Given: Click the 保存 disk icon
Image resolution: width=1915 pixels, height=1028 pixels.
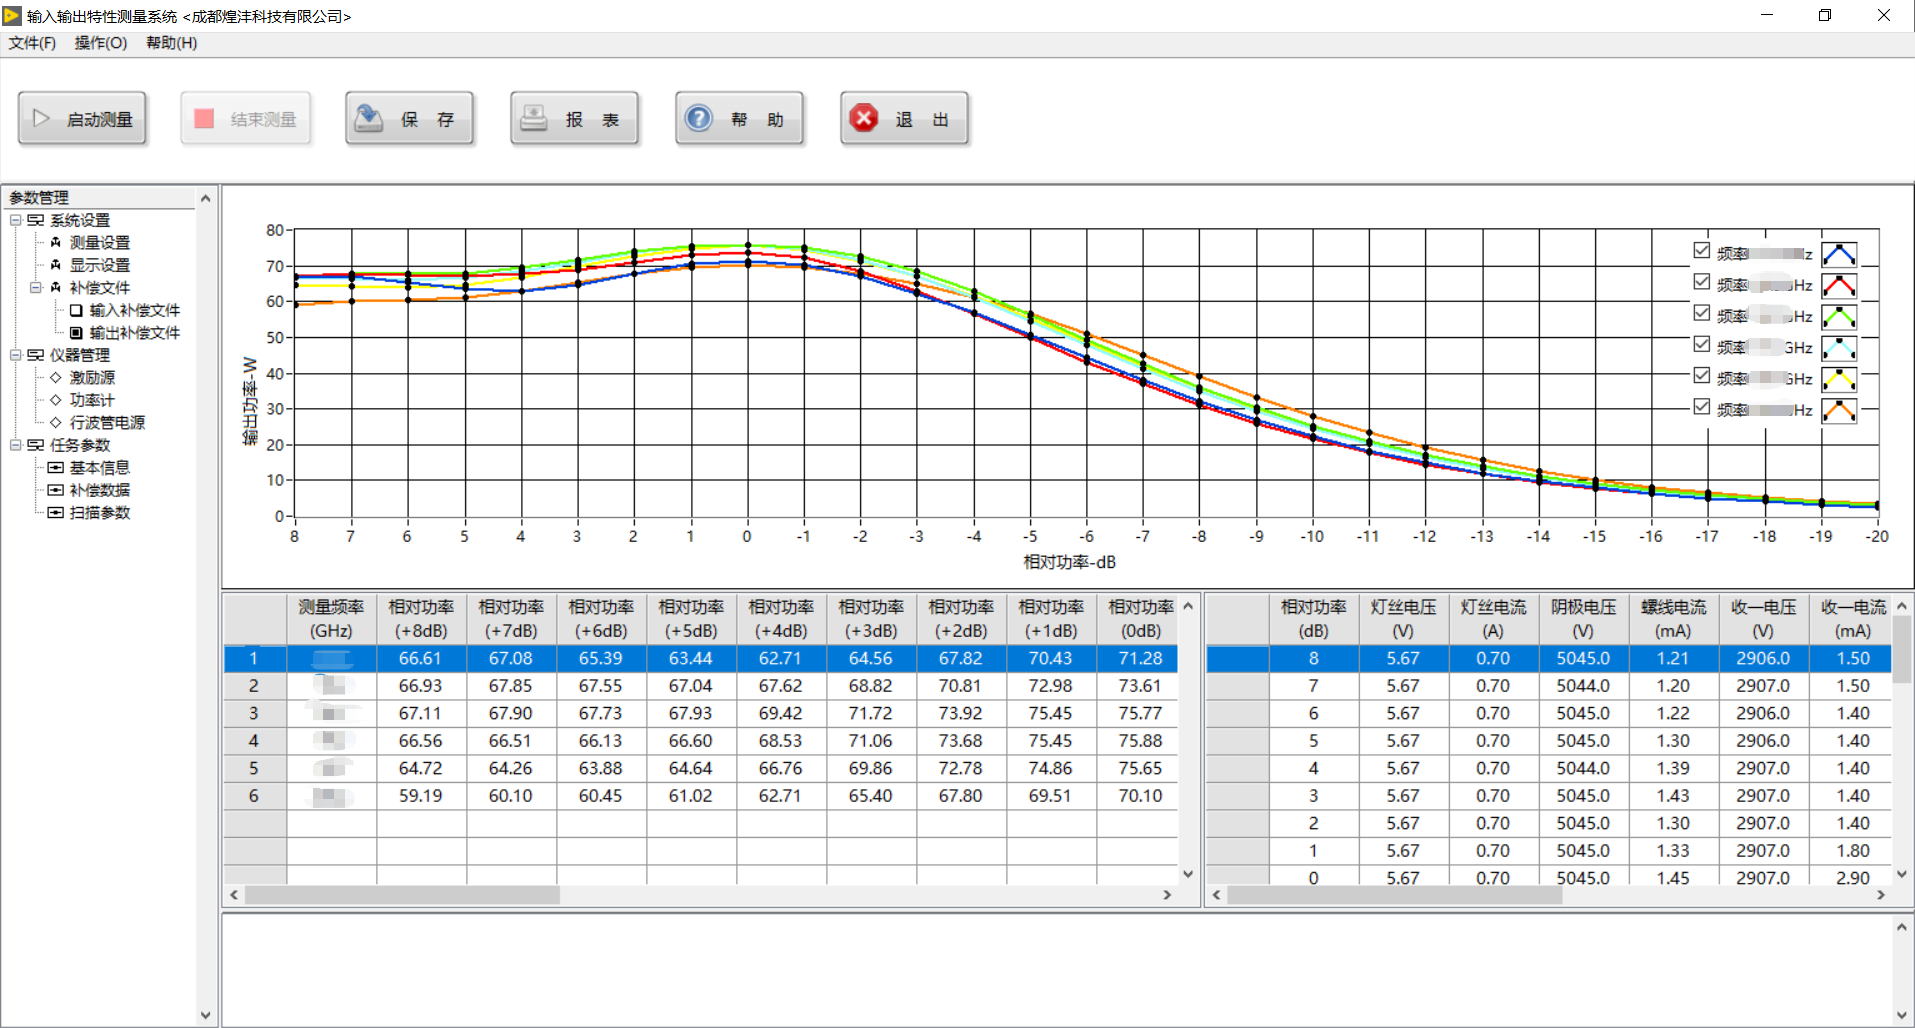Looking at the screenshot, I should pyautogui.click(x=369, y=119).
